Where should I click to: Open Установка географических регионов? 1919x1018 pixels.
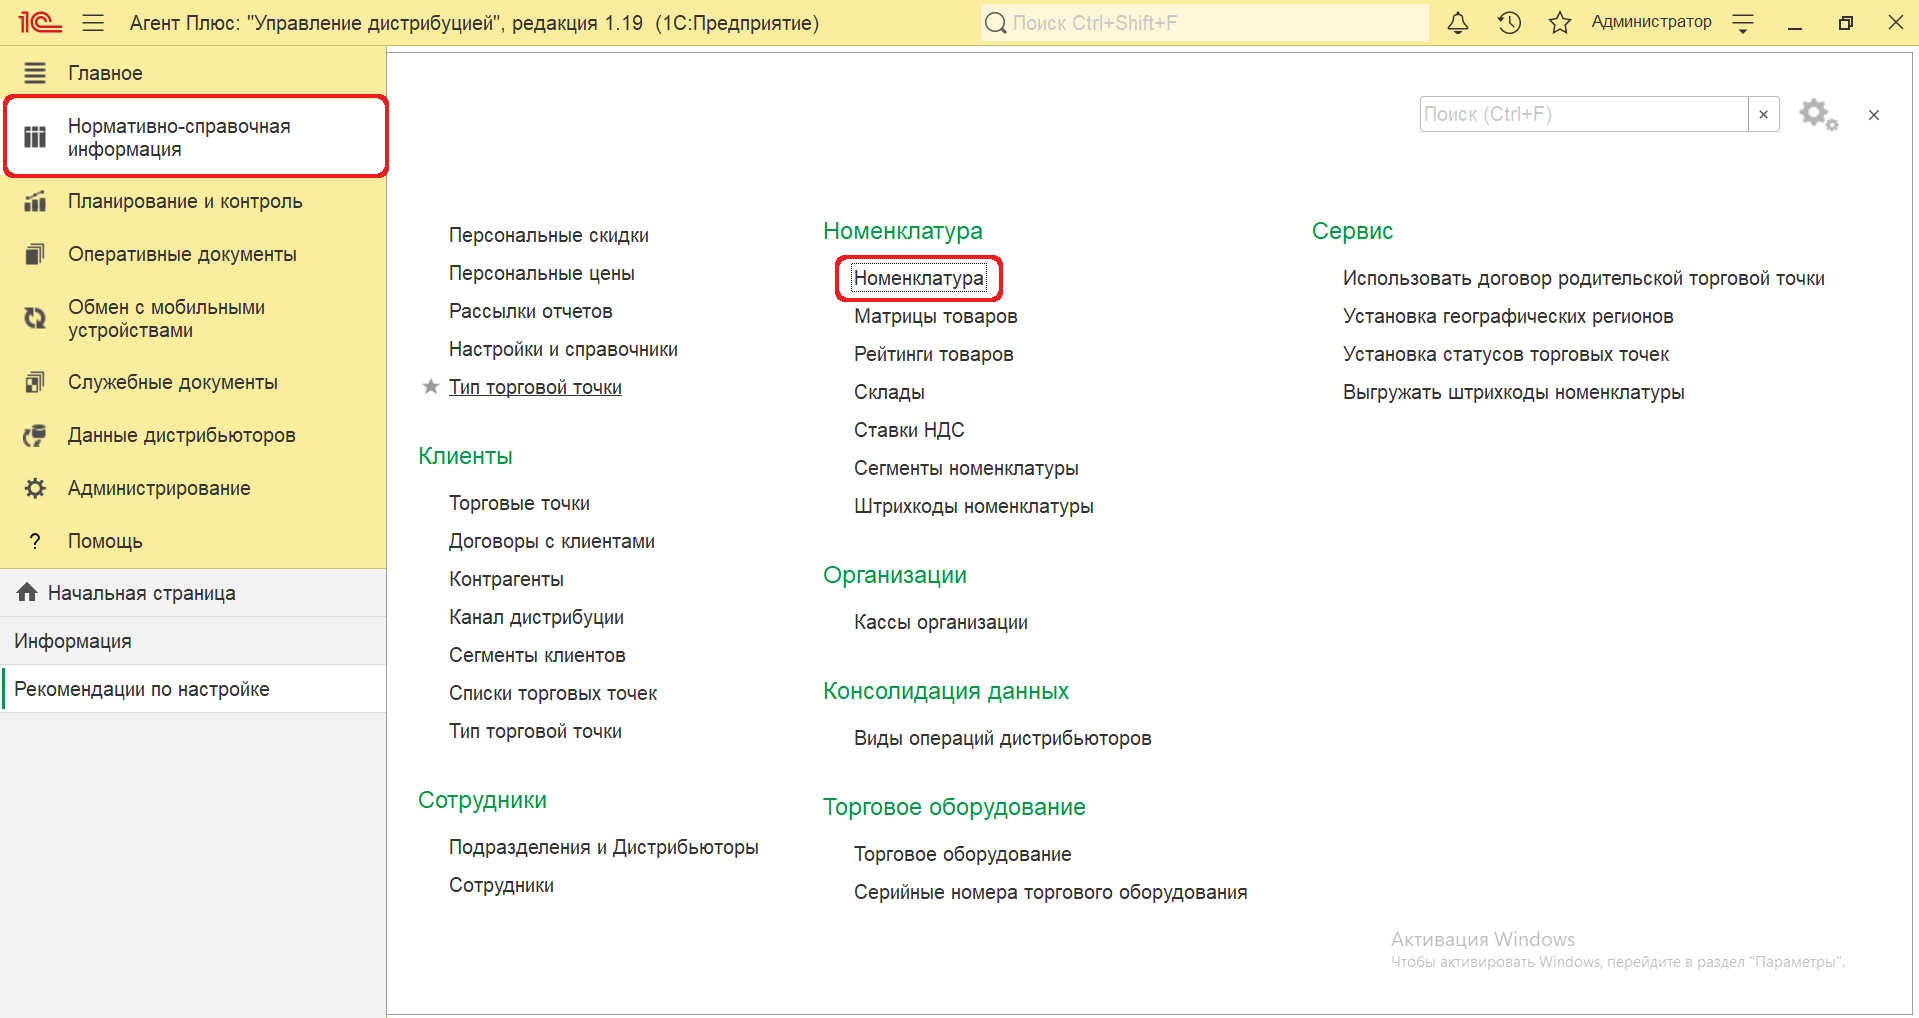1508,316
